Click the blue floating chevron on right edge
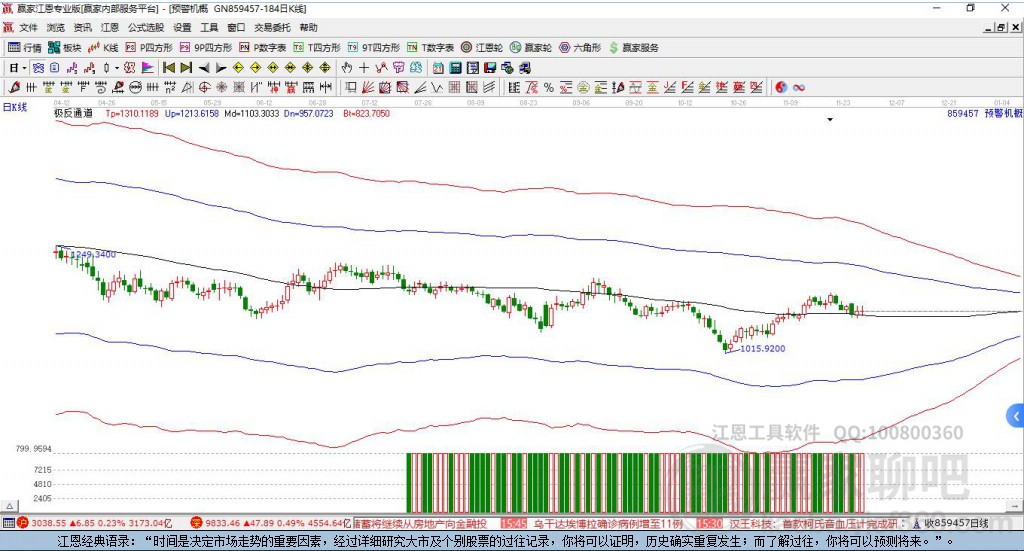1024x551 pixels. point(1016,415)
